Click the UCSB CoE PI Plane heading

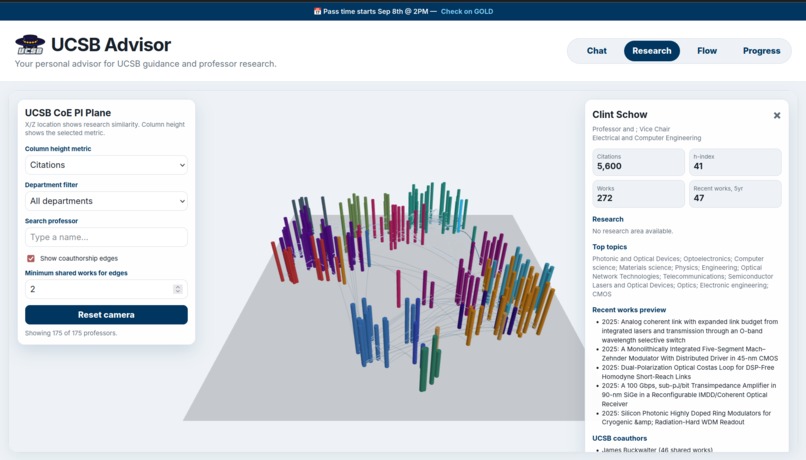pyautogui.click(x=68, y=113)
